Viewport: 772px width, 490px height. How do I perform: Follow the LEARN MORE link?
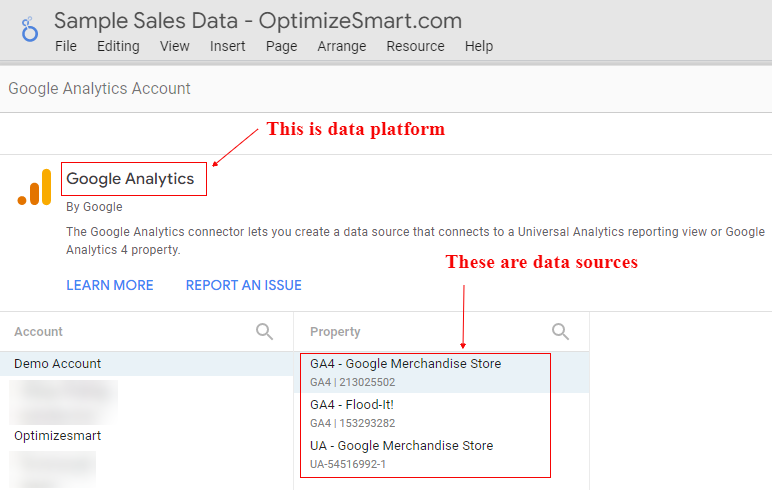coord(110,285)
